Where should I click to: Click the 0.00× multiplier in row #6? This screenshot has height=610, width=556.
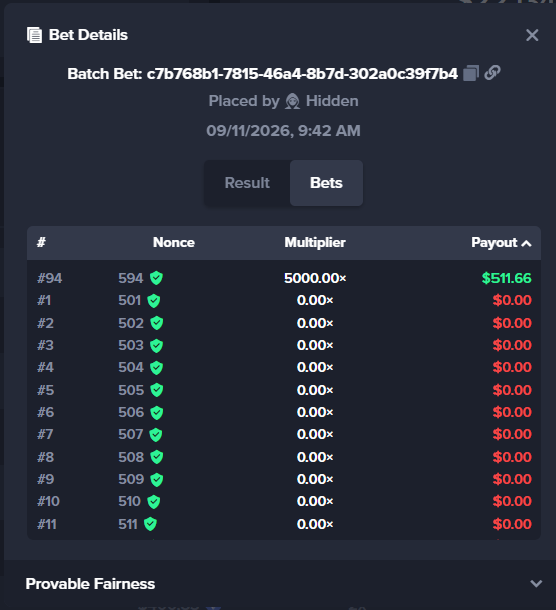click(x=315, y=412)
